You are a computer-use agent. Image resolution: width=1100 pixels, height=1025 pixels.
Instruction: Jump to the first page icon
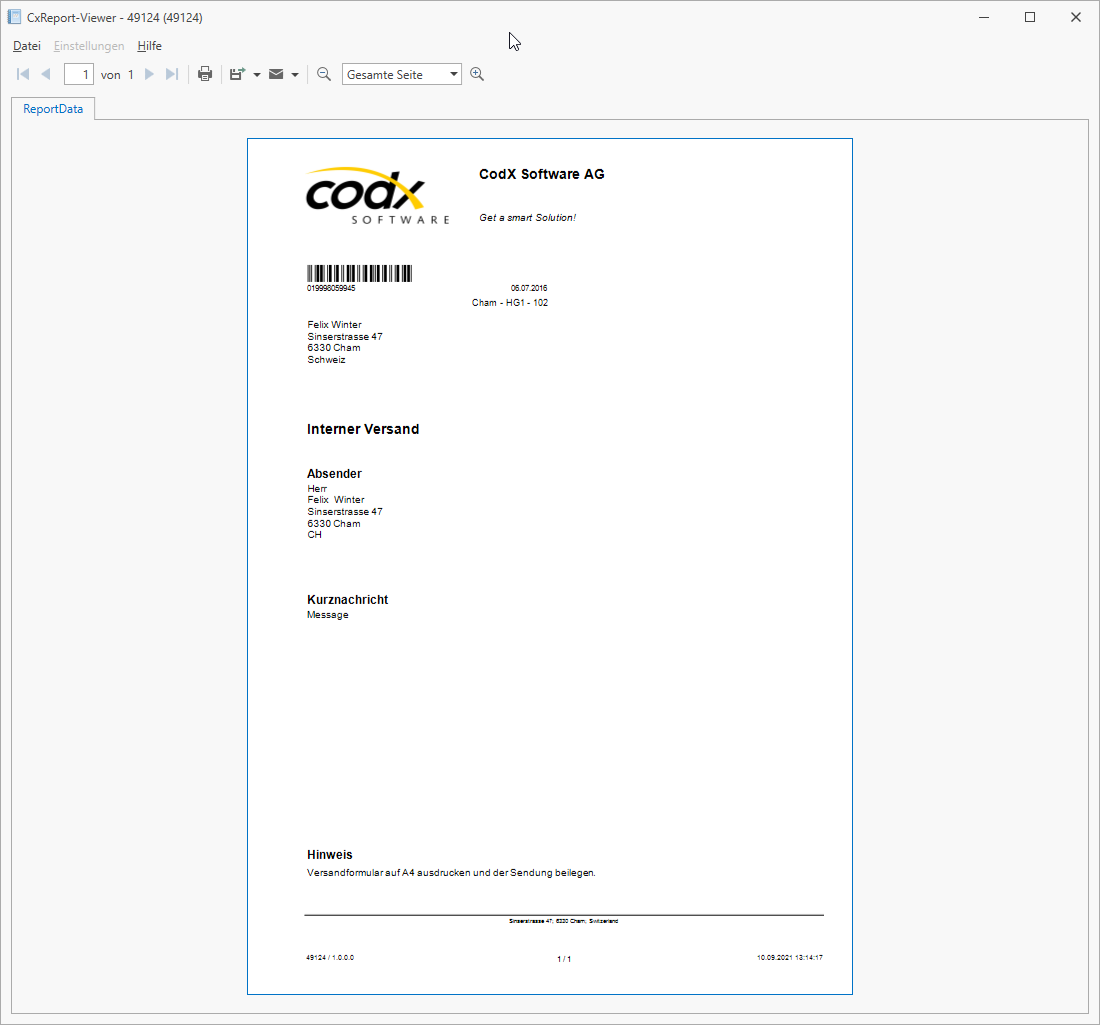[x=22, y=73]
